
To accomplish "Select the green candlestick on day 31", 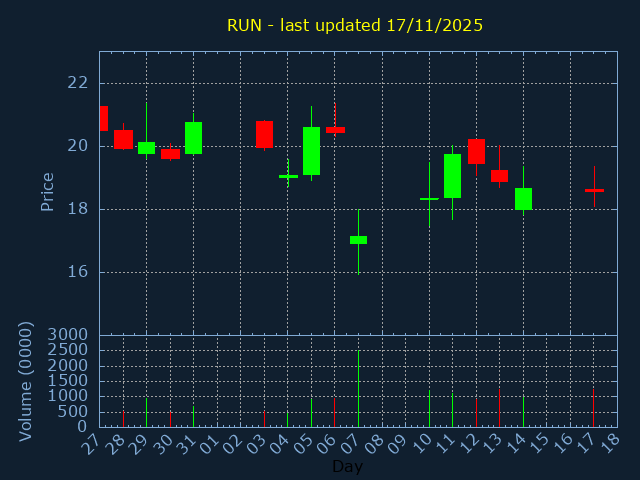I will [193, 138].
